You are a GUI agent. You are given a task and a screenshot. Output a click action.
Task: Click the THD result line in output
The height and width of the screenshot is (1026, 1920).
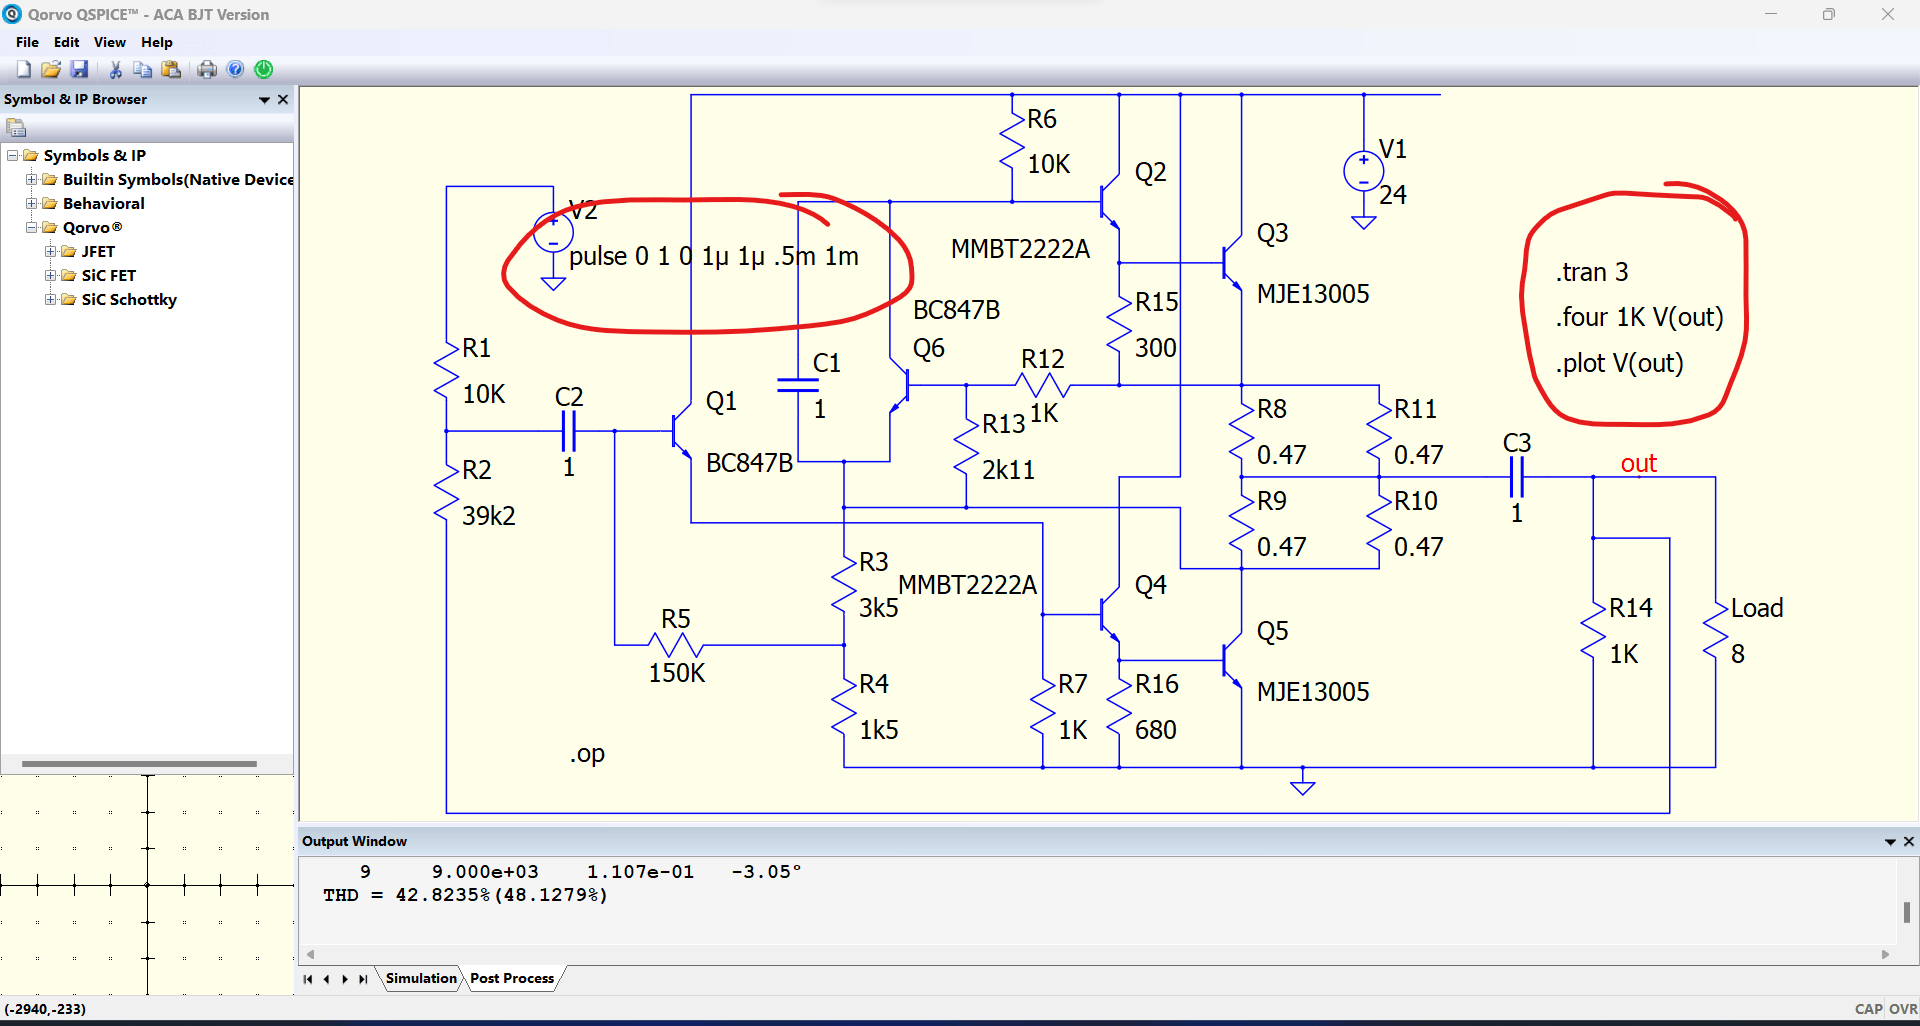(465, 895)
